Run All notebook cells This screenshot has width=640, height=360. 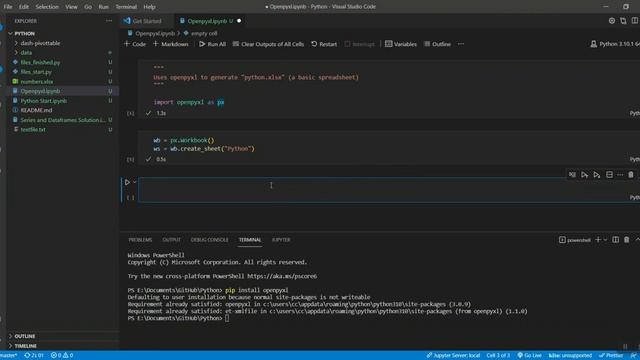pos(212,44)
